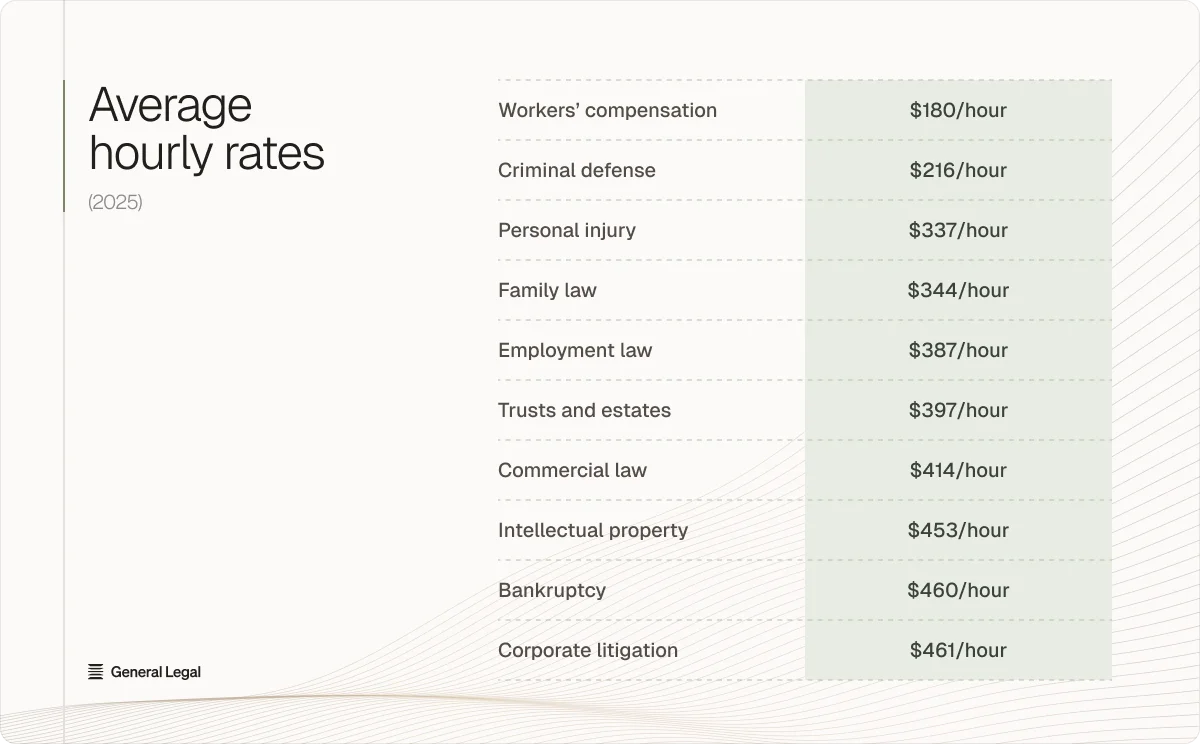Select the Bankruptcy row label
The height and width of the screenshot is (744, 1200).
tap(552, 590)
